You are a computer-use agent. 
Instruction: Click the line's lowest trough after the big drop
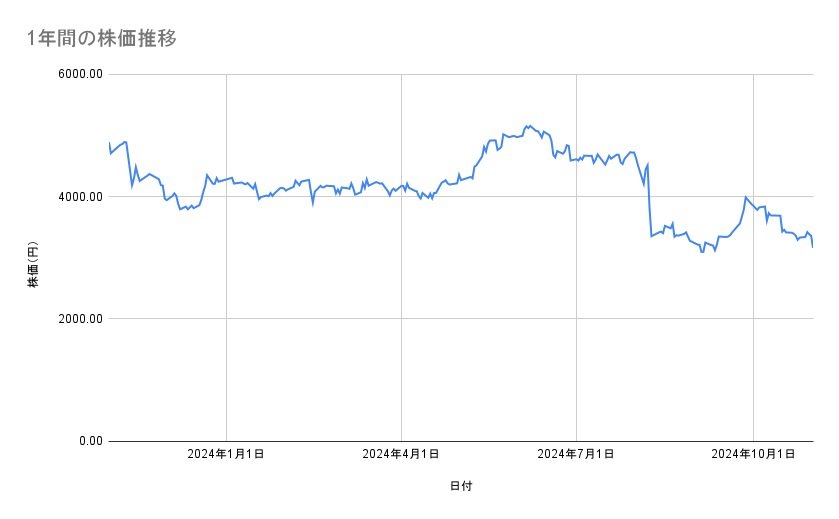point(702,252)
